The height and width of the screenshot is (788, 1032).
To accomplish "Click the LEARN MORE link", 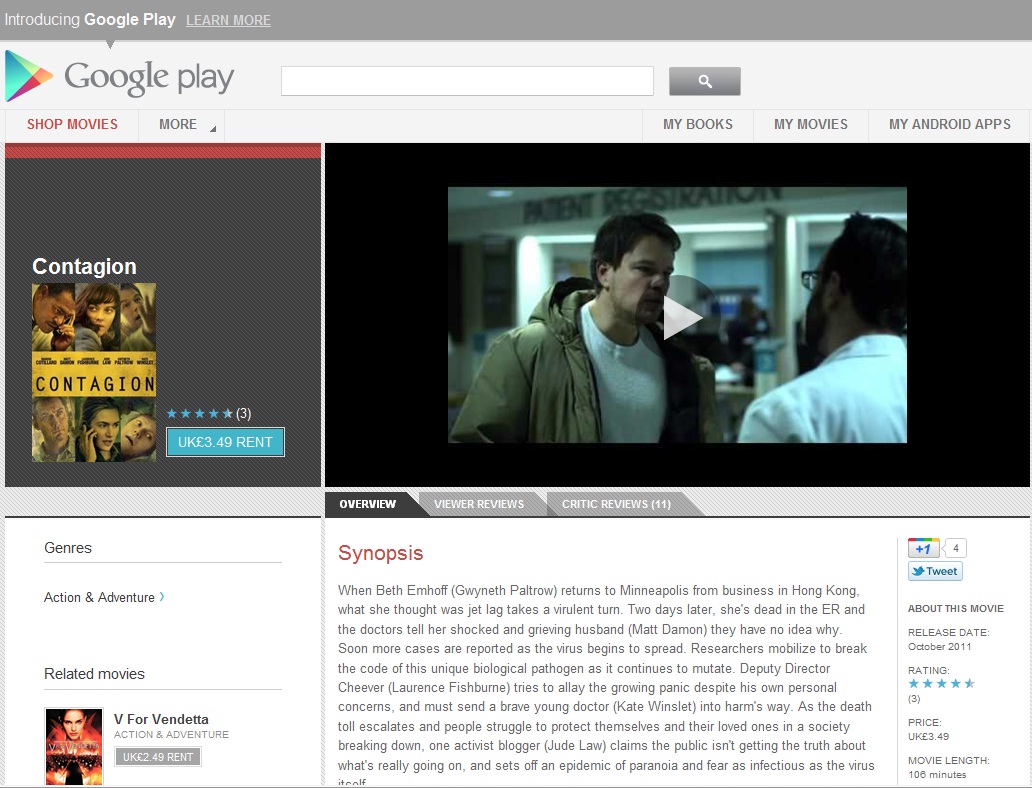I will click(228, 20).
